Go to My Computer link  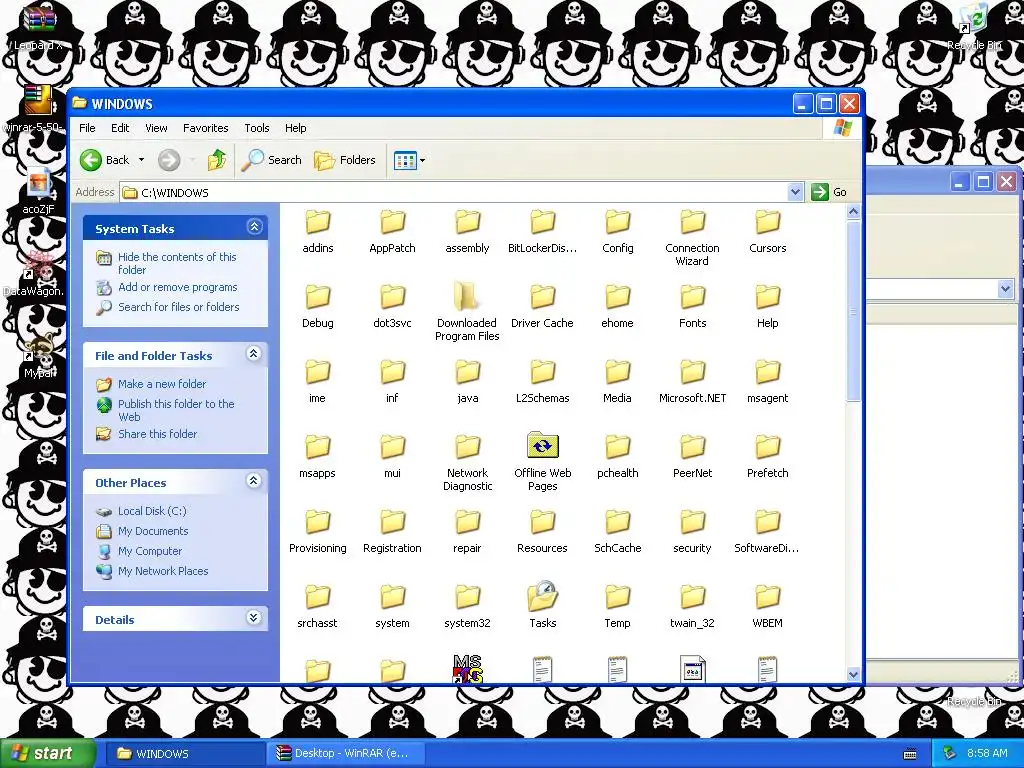coord(150,551)
